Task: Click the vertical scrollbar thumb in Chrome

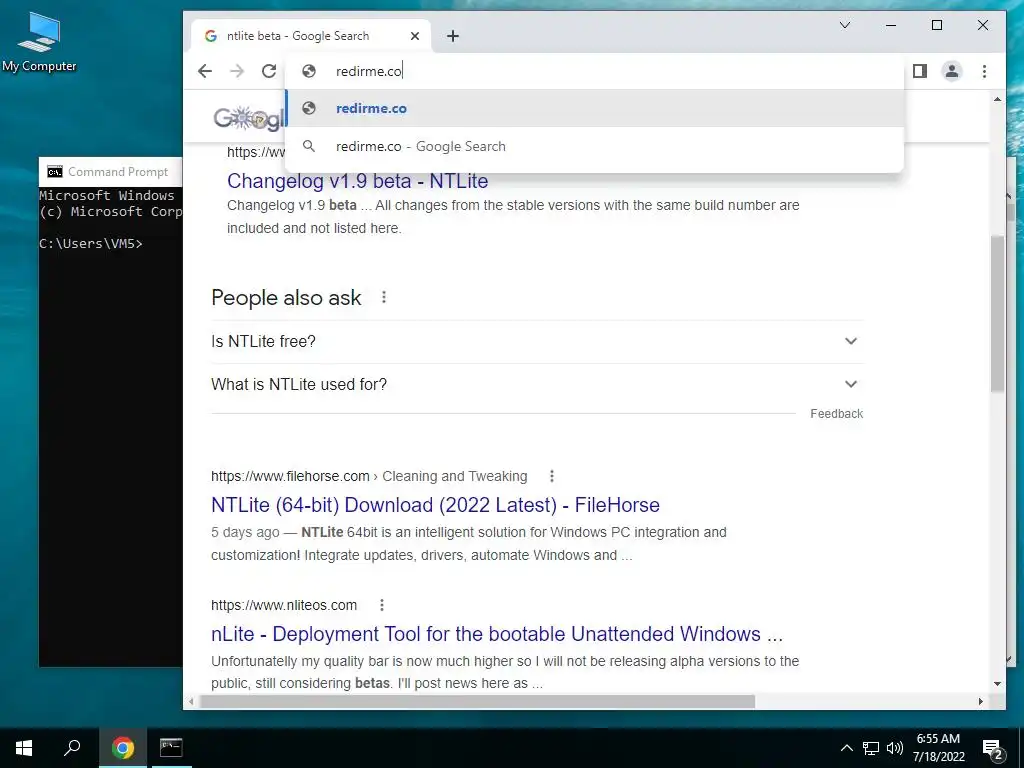Action: tap(997, 313)
